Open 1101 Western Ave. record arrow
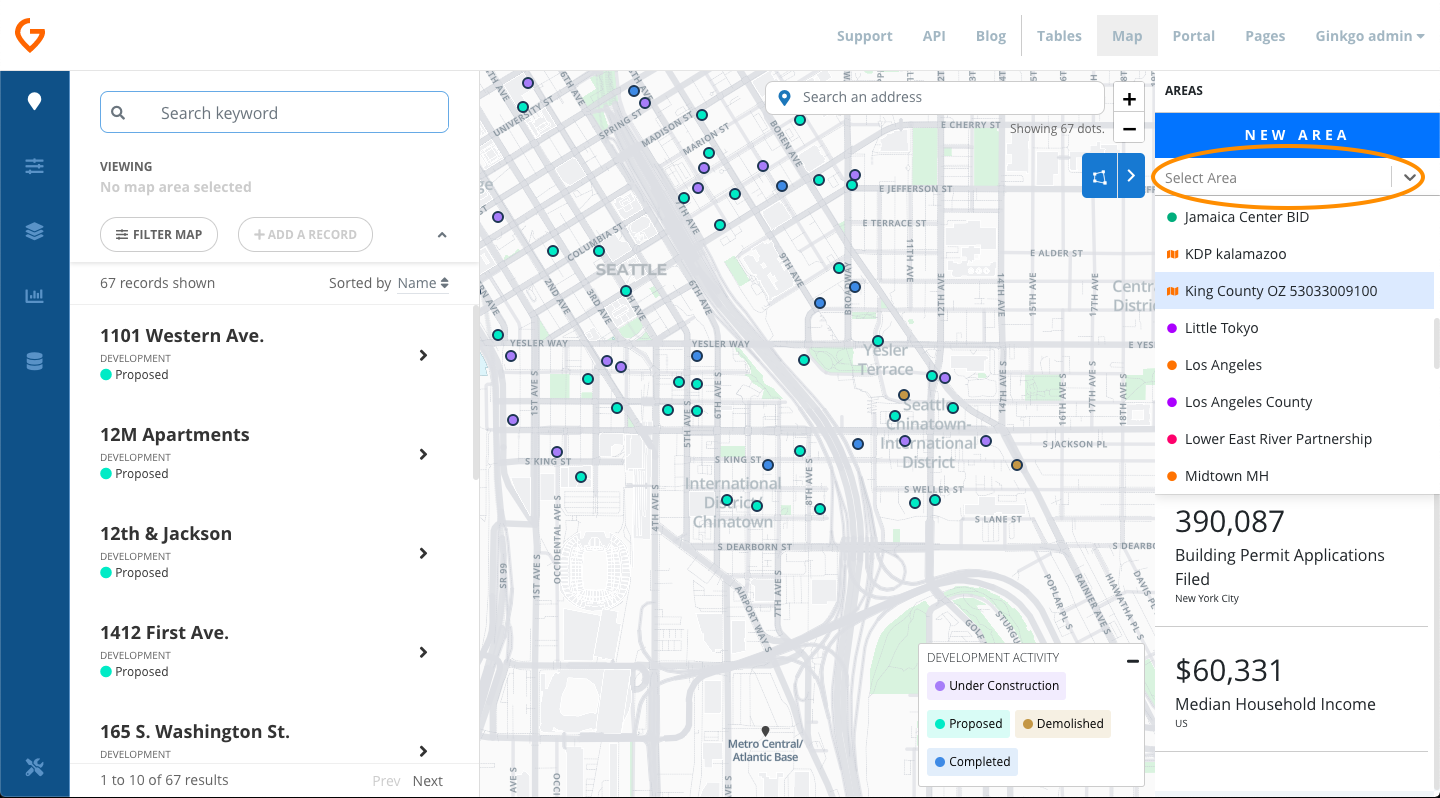This screenshot has height=798, width=1440. tap(424, 355)
